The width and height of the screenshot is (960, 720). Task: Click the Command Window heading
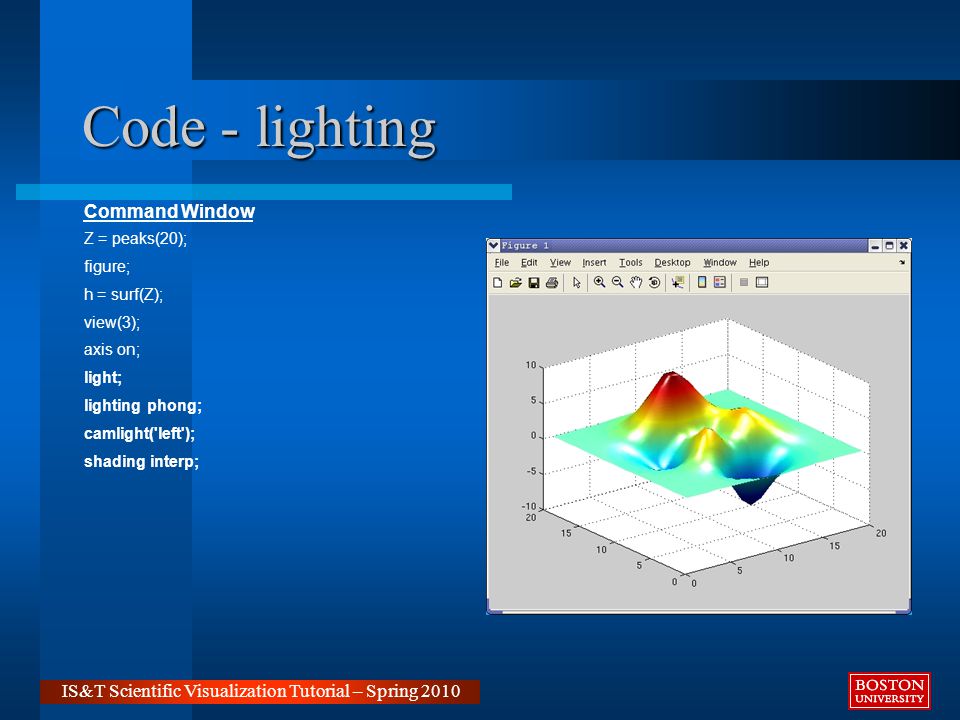pos(169,211)
